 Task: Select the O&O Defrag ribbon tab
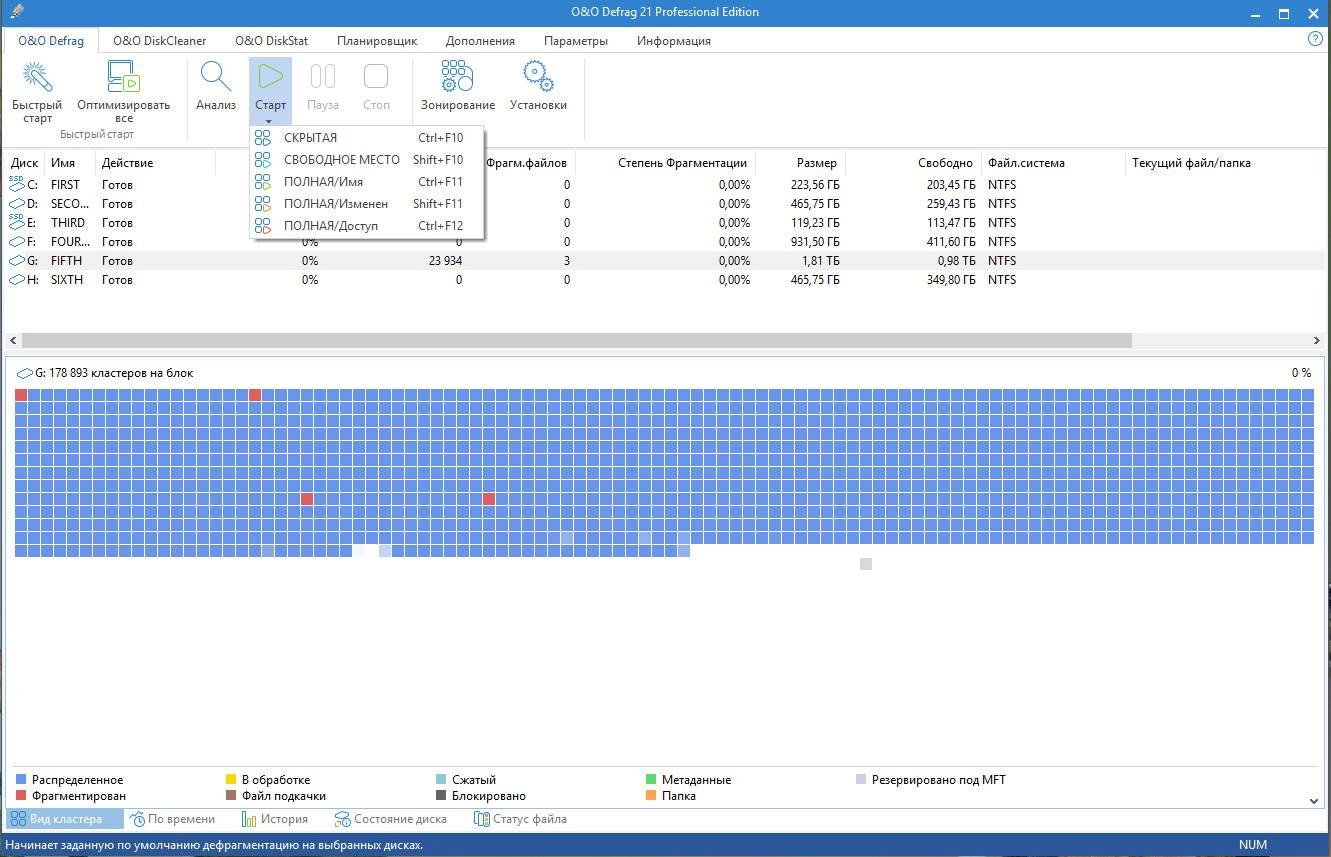50,41
